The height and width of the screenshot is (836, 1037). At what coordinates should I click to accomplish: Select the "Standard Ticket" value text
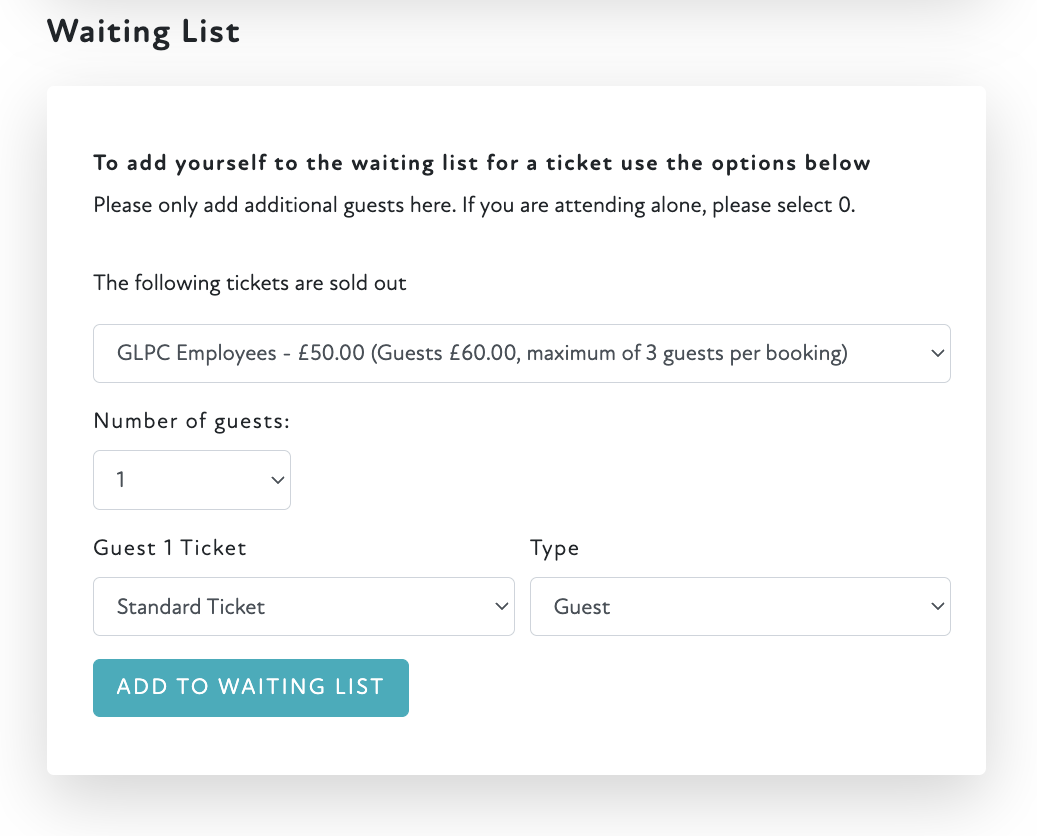190,606
